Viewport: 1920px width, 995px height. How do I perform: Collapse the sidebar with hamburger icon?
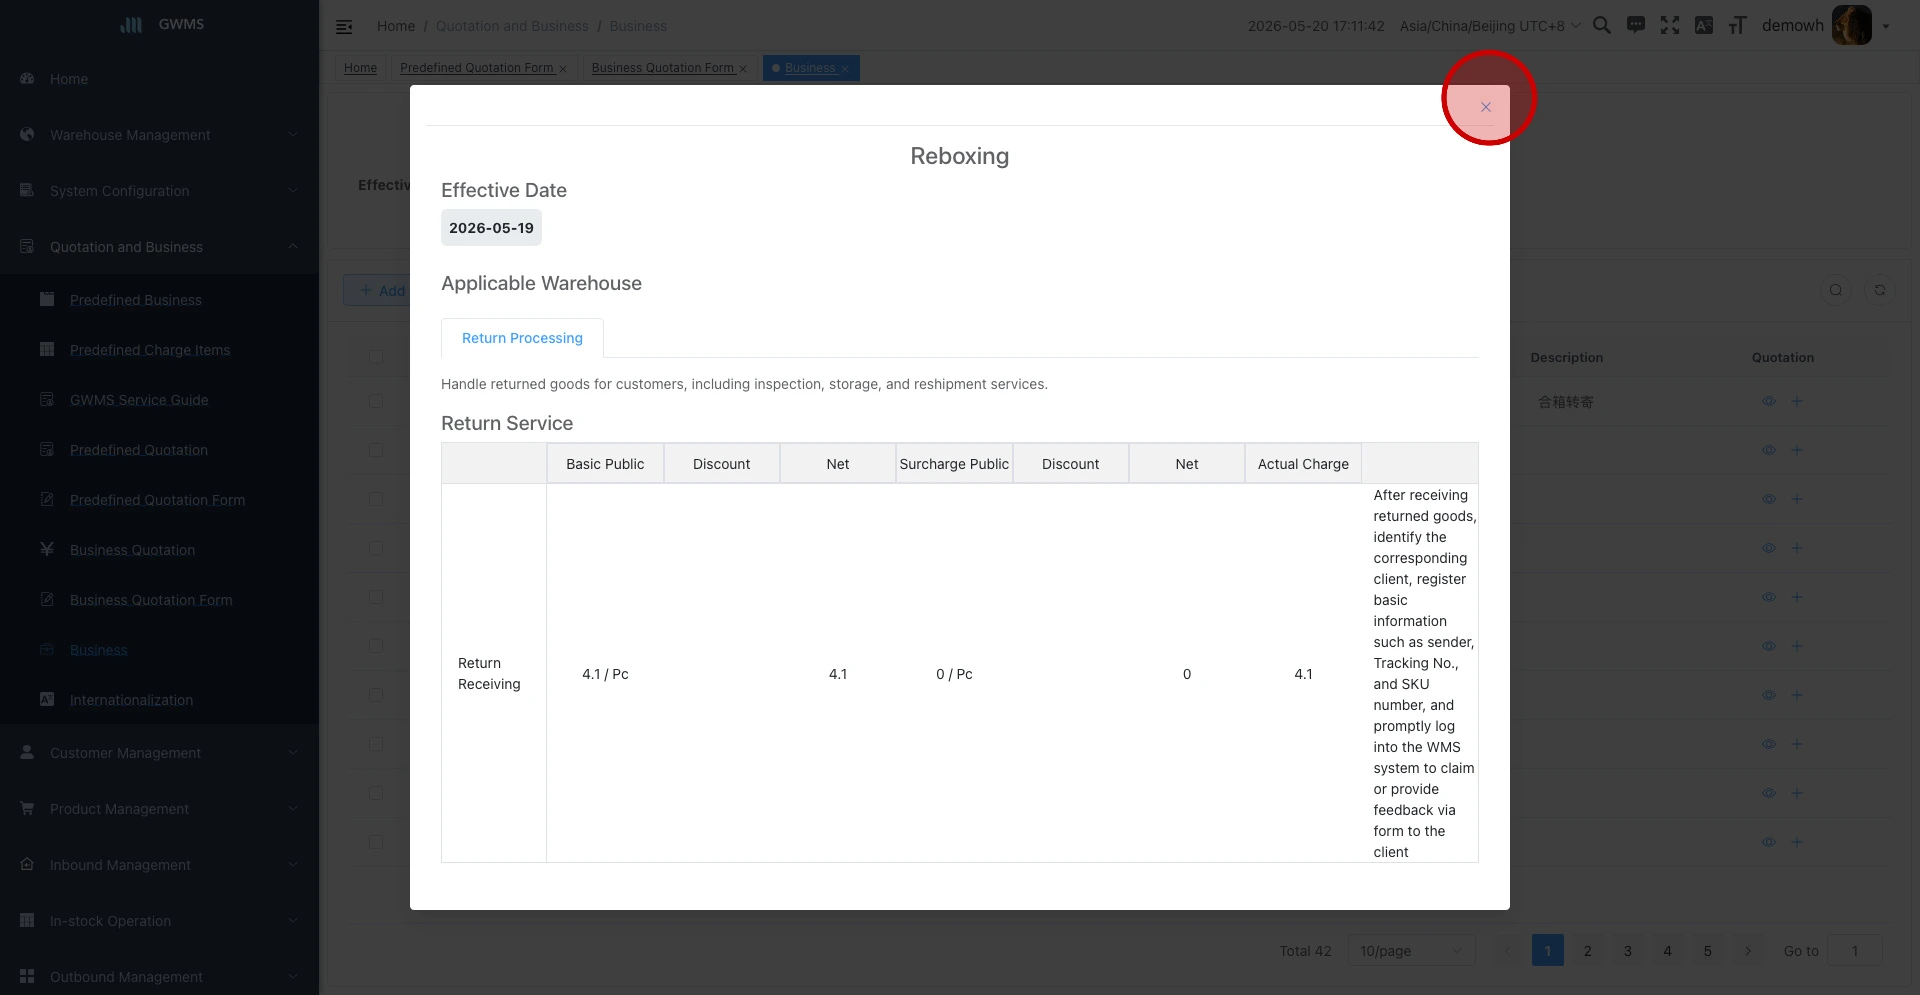(x=344, y=27)
